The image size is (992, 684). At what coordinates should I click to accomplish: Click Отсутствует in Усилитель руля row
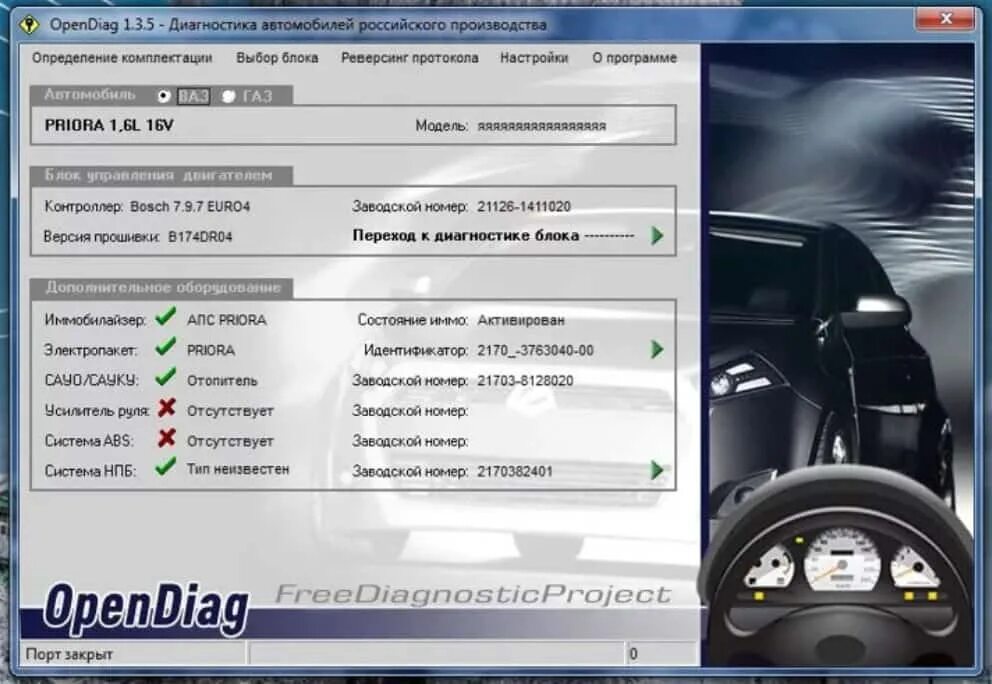(x=230, y=411)
